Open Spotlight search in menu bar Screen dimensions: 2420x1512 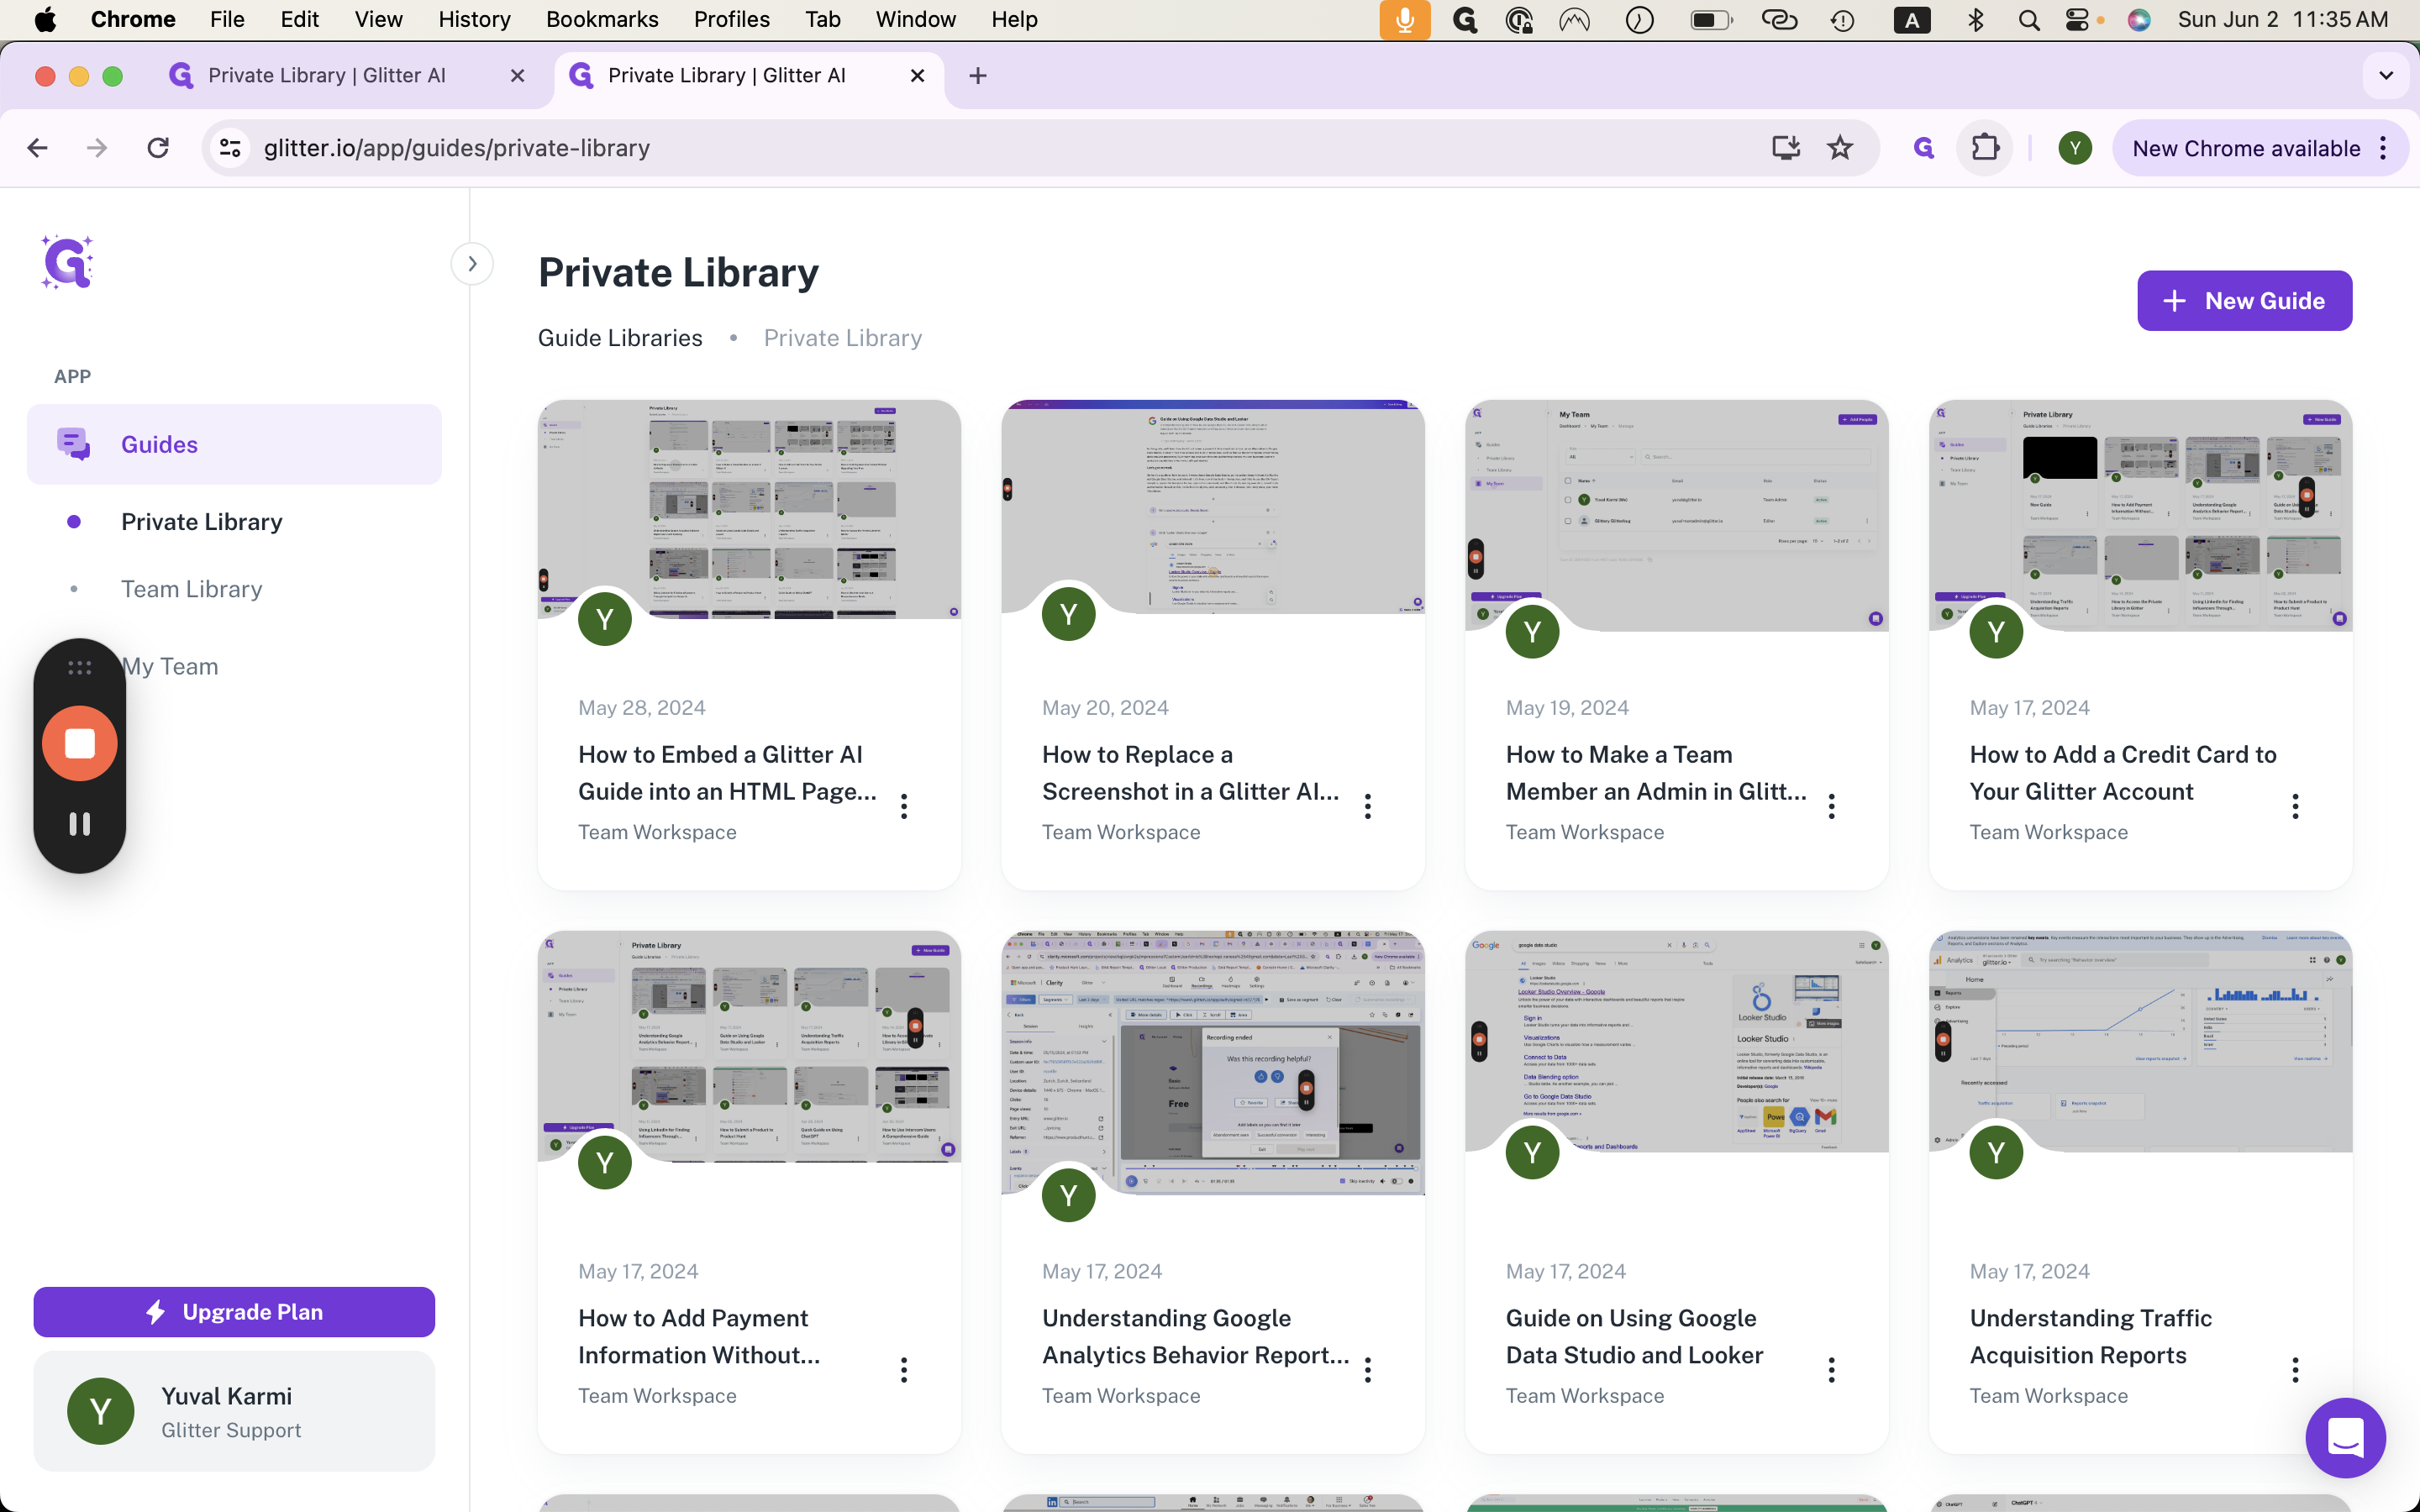(x=2029, y=19)
